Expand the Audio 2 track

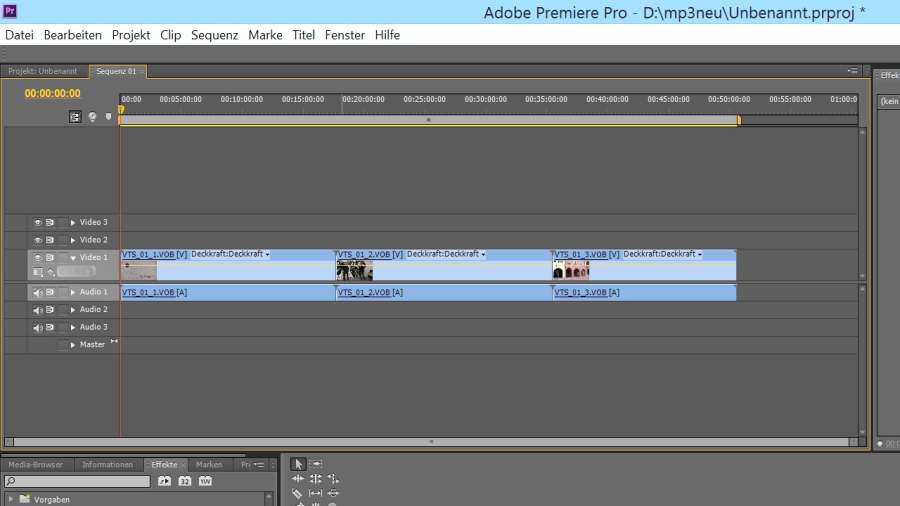click(73, 310)
